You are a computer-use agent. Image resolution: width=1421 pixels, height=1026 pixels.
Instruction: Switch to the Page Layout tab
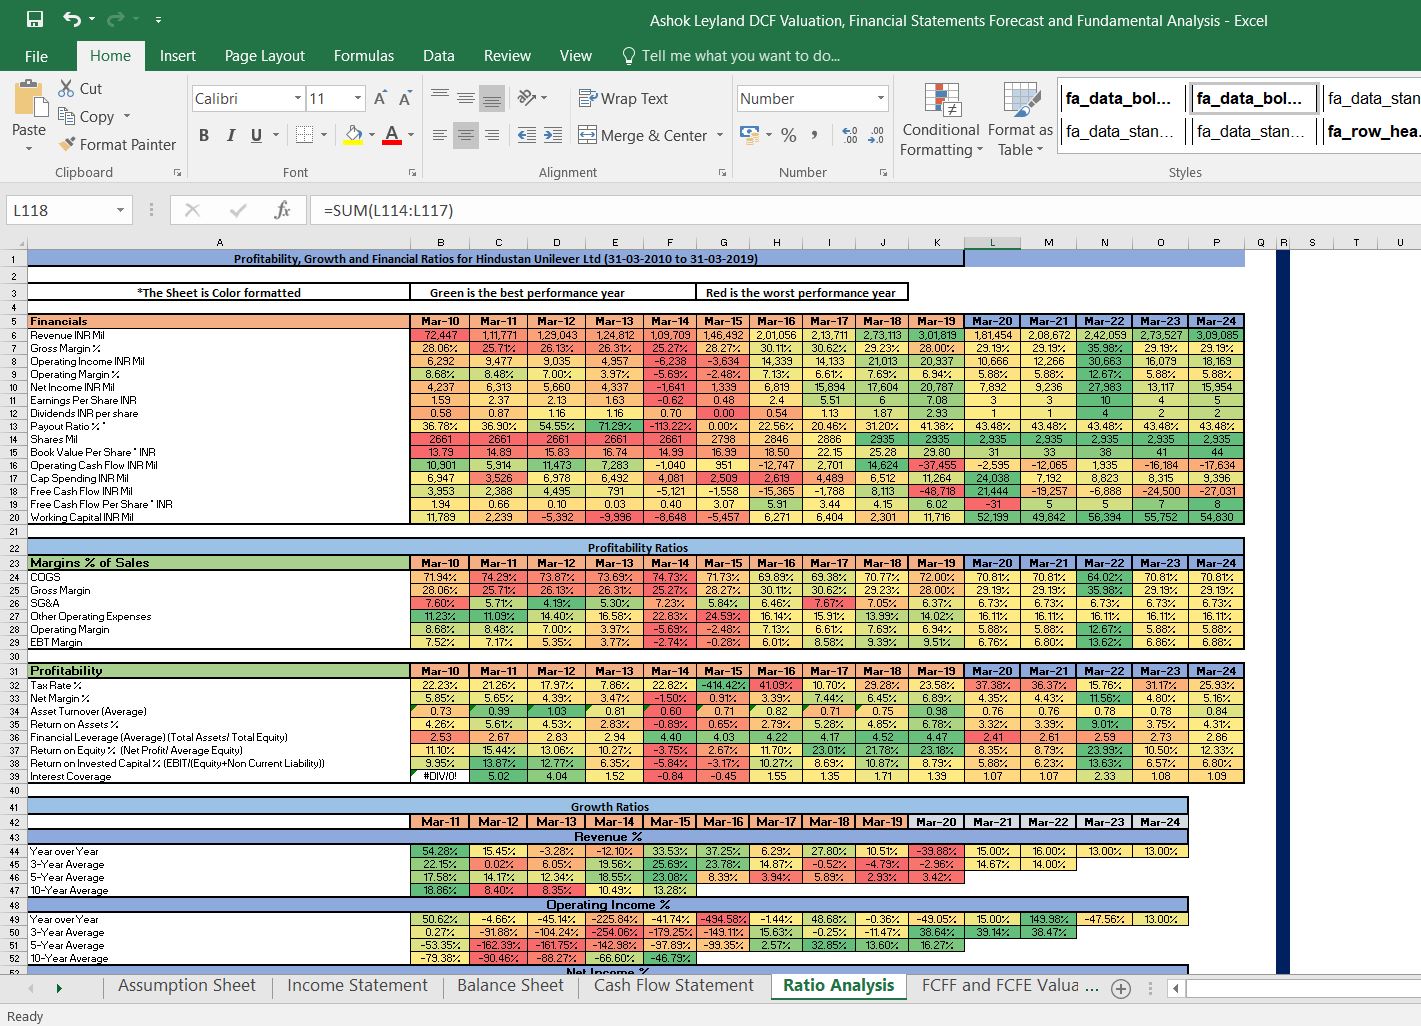click(265, 56)
